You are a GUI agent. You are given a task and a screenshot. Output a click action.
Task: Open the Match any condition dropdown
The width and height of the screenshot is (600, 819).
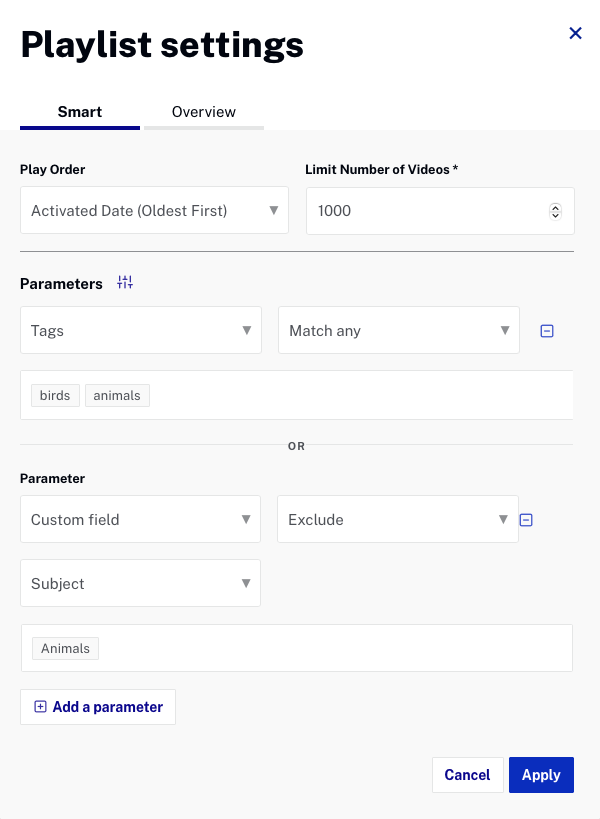coord(398,331)
